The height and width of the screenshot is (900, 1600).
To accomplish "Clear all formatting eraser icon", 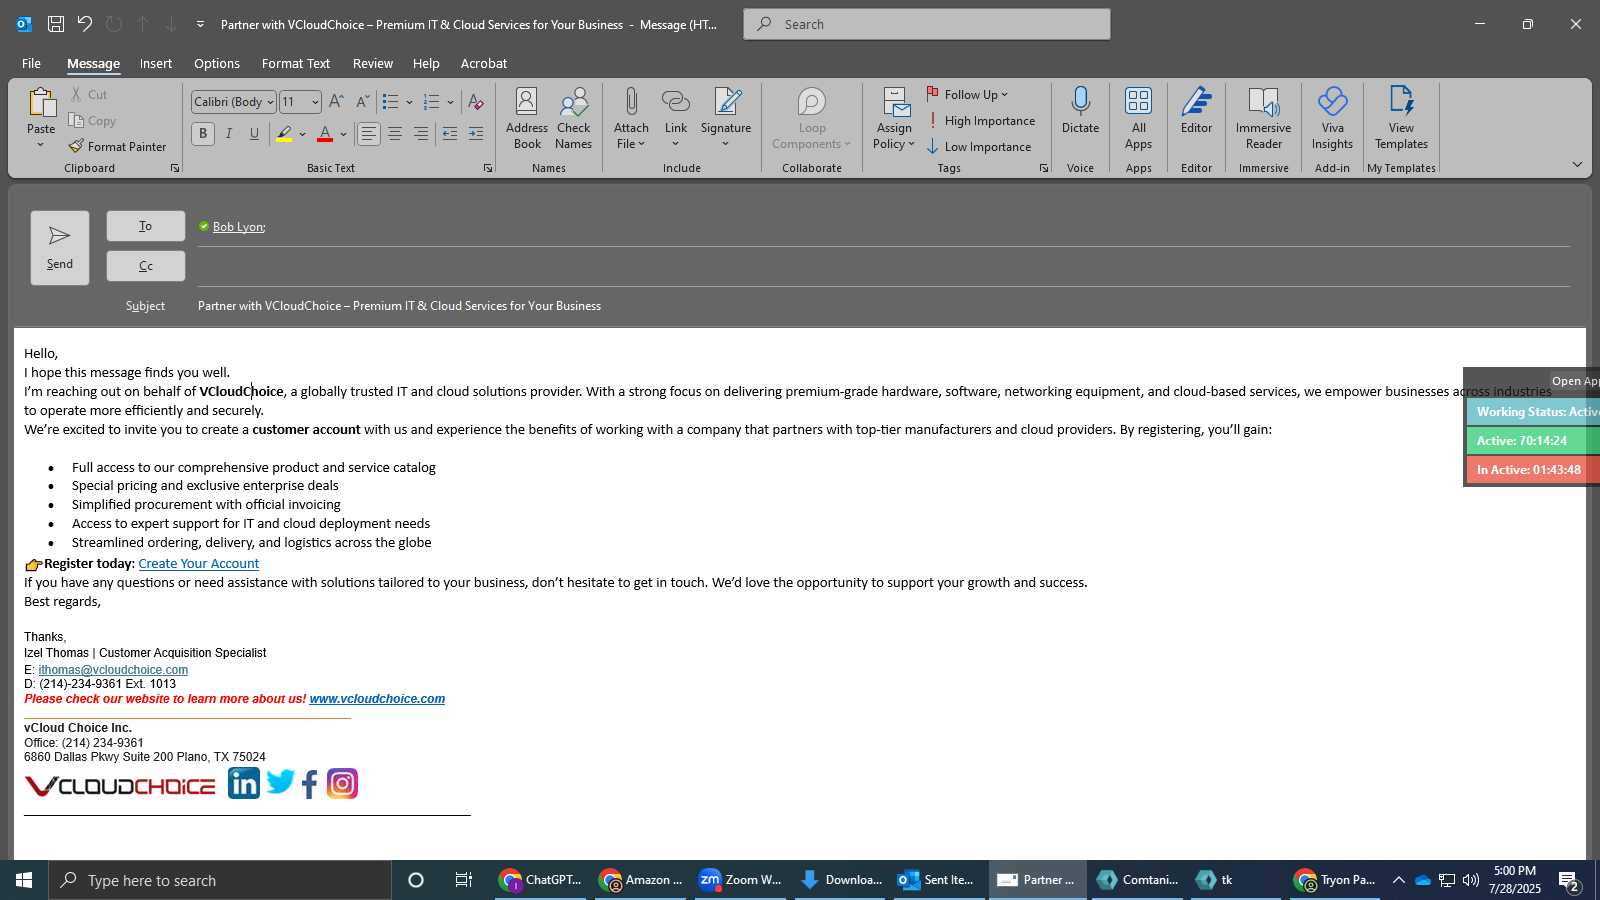I will [476, 102].
